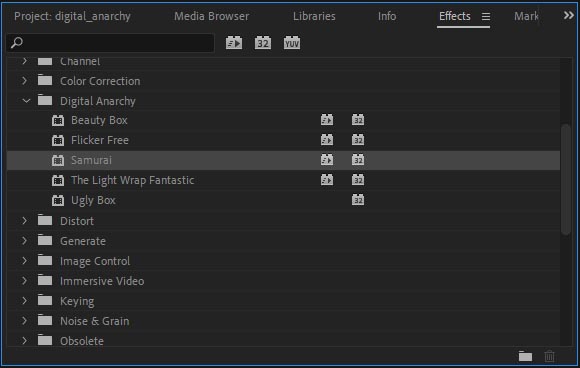Expand the Distort folder
This screenshot has height=368, width=580.
pyautogui.click(x=24, y=220)
